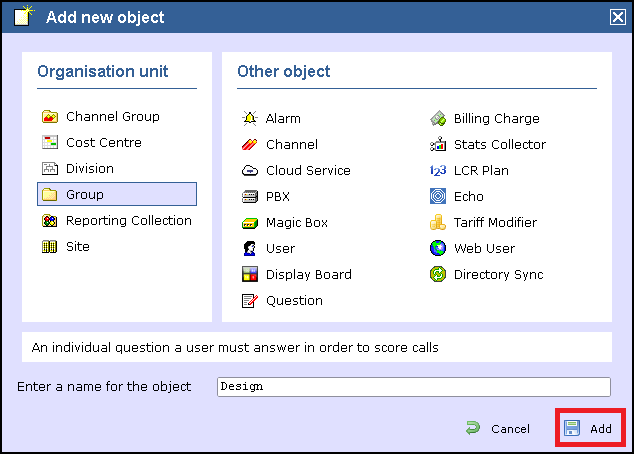The height and width of the screenshot is (454, 634).
Task: Click the PBX device icon
Action: click(x=249, y=196)
